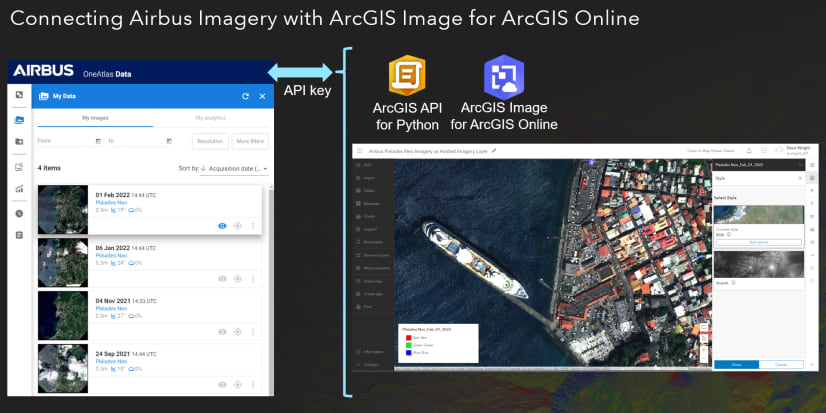
Task: Open My Data folder icon in Airbus sidebar
Action: (19, 120)
